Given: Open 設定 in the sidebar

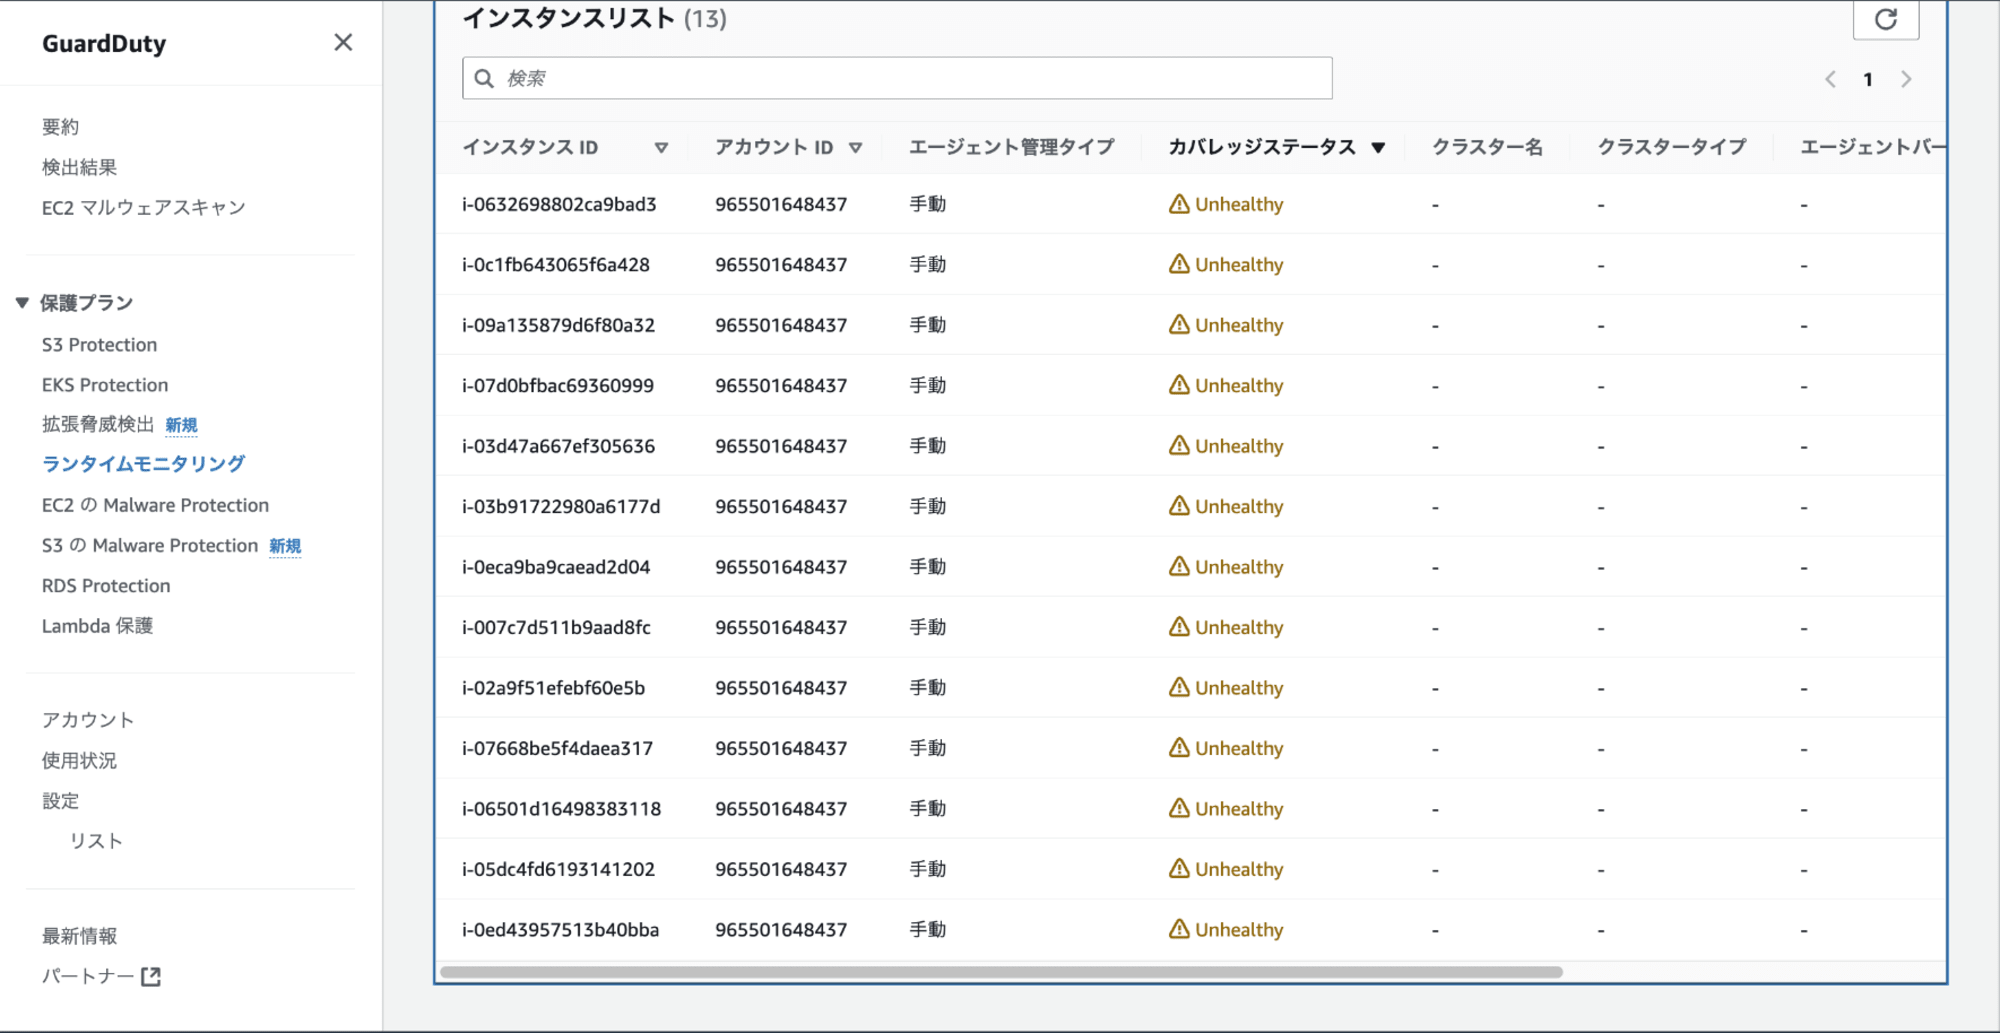Looking at the screenshot, I should click(60, 800).
